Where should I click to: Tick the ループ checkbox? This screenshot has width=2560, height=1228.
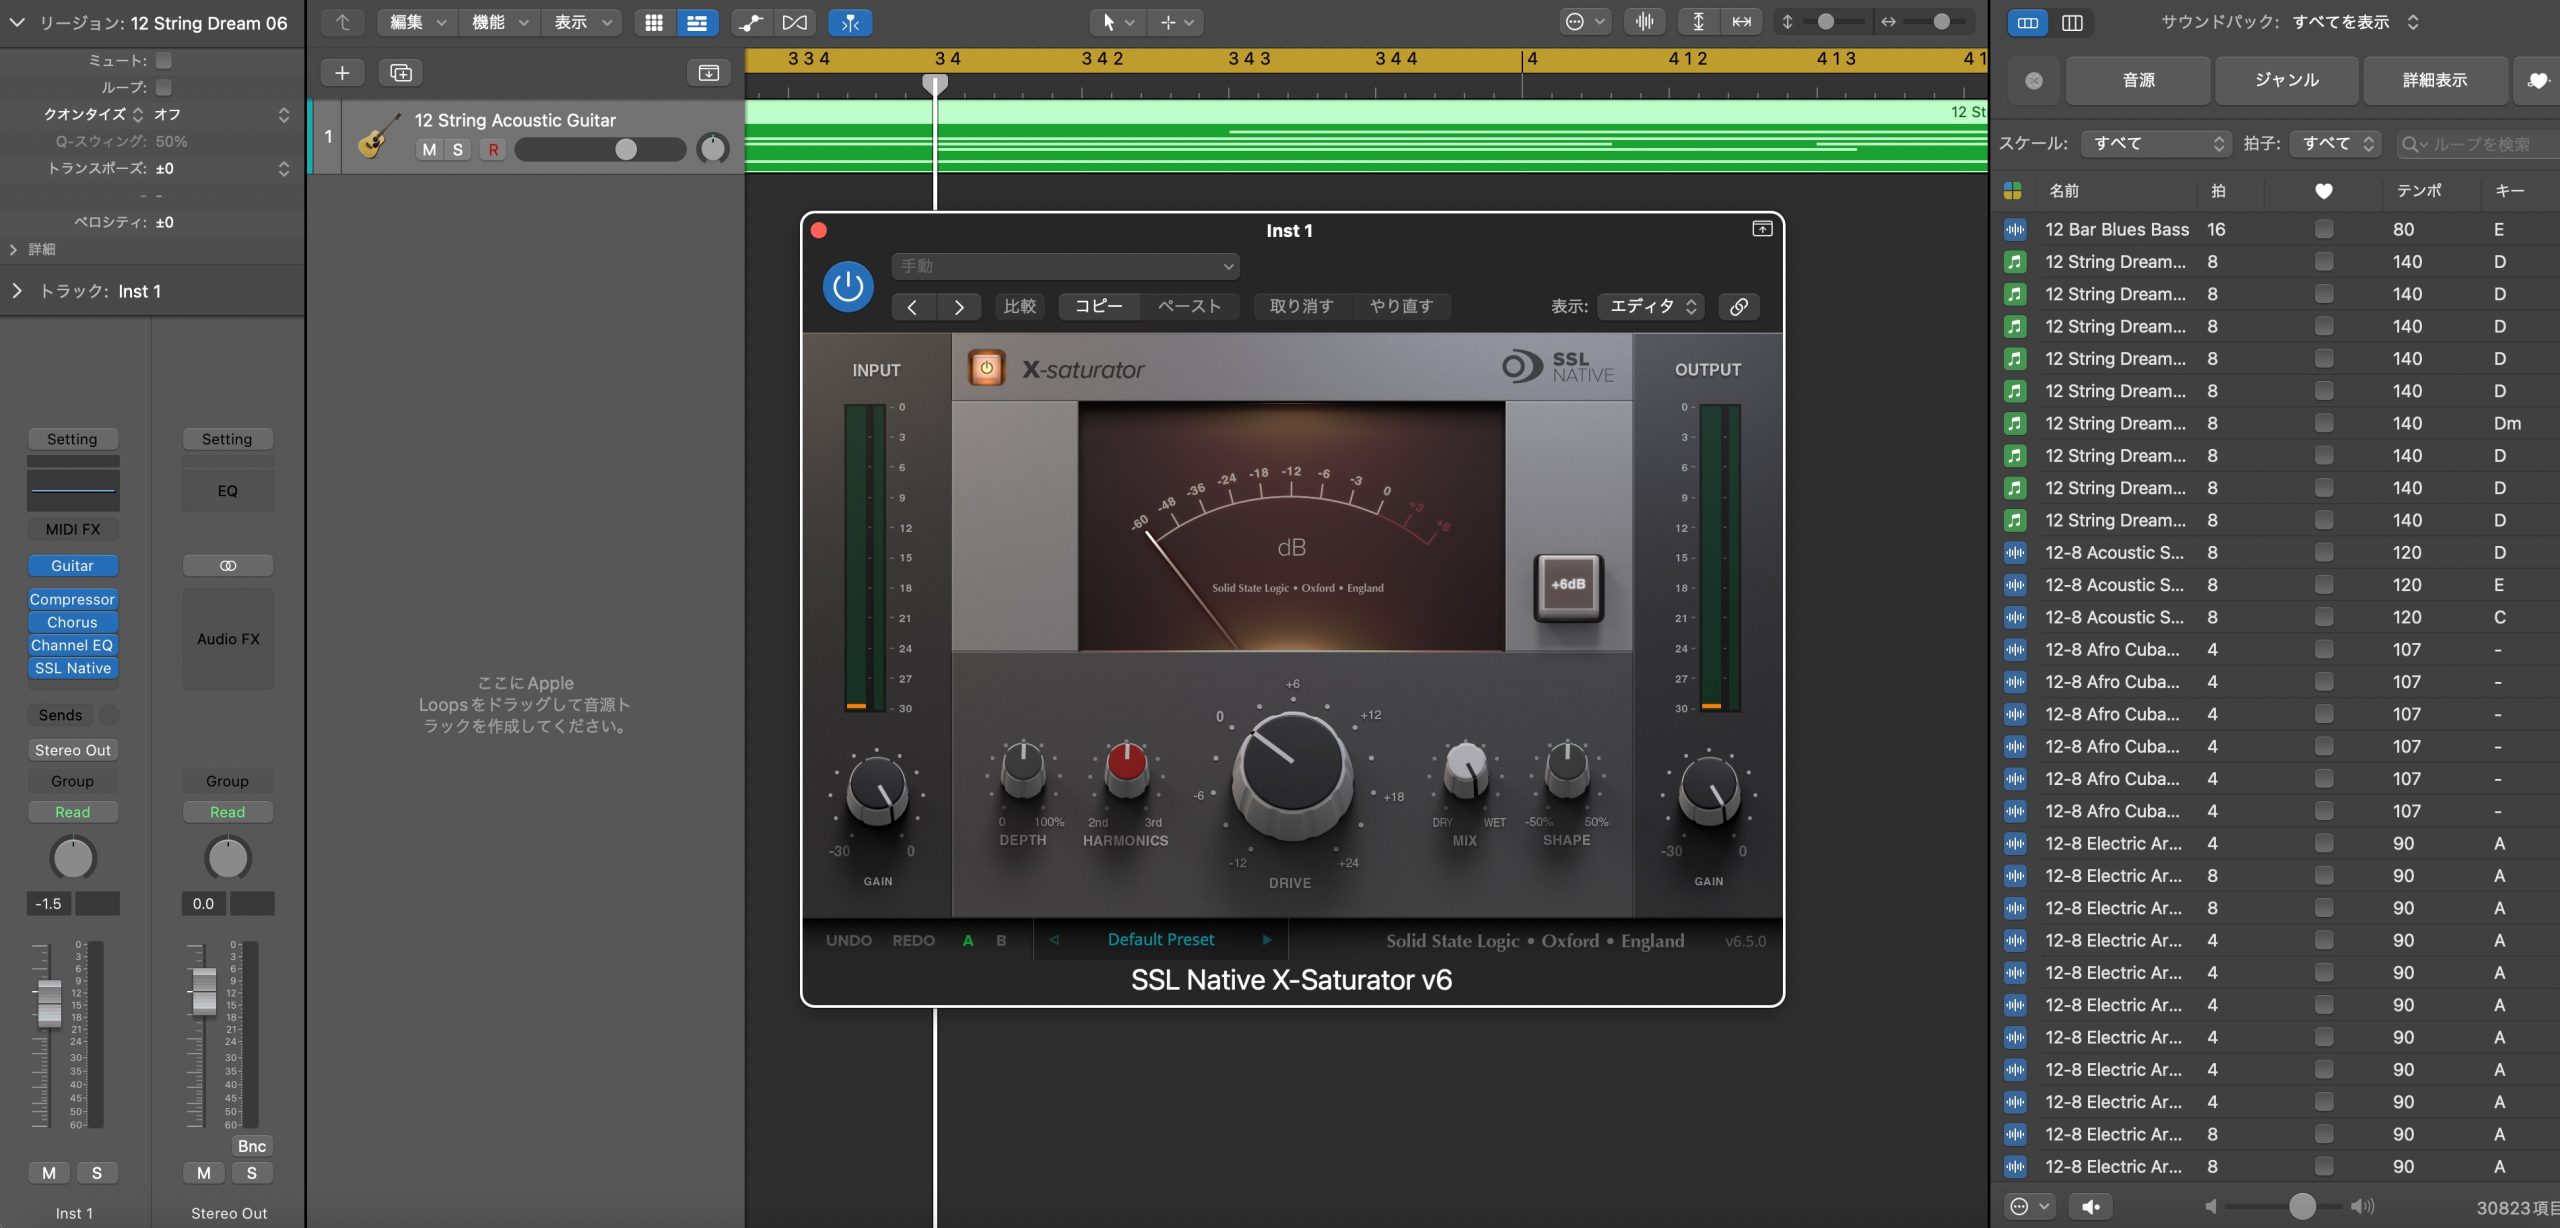point(164,87)
